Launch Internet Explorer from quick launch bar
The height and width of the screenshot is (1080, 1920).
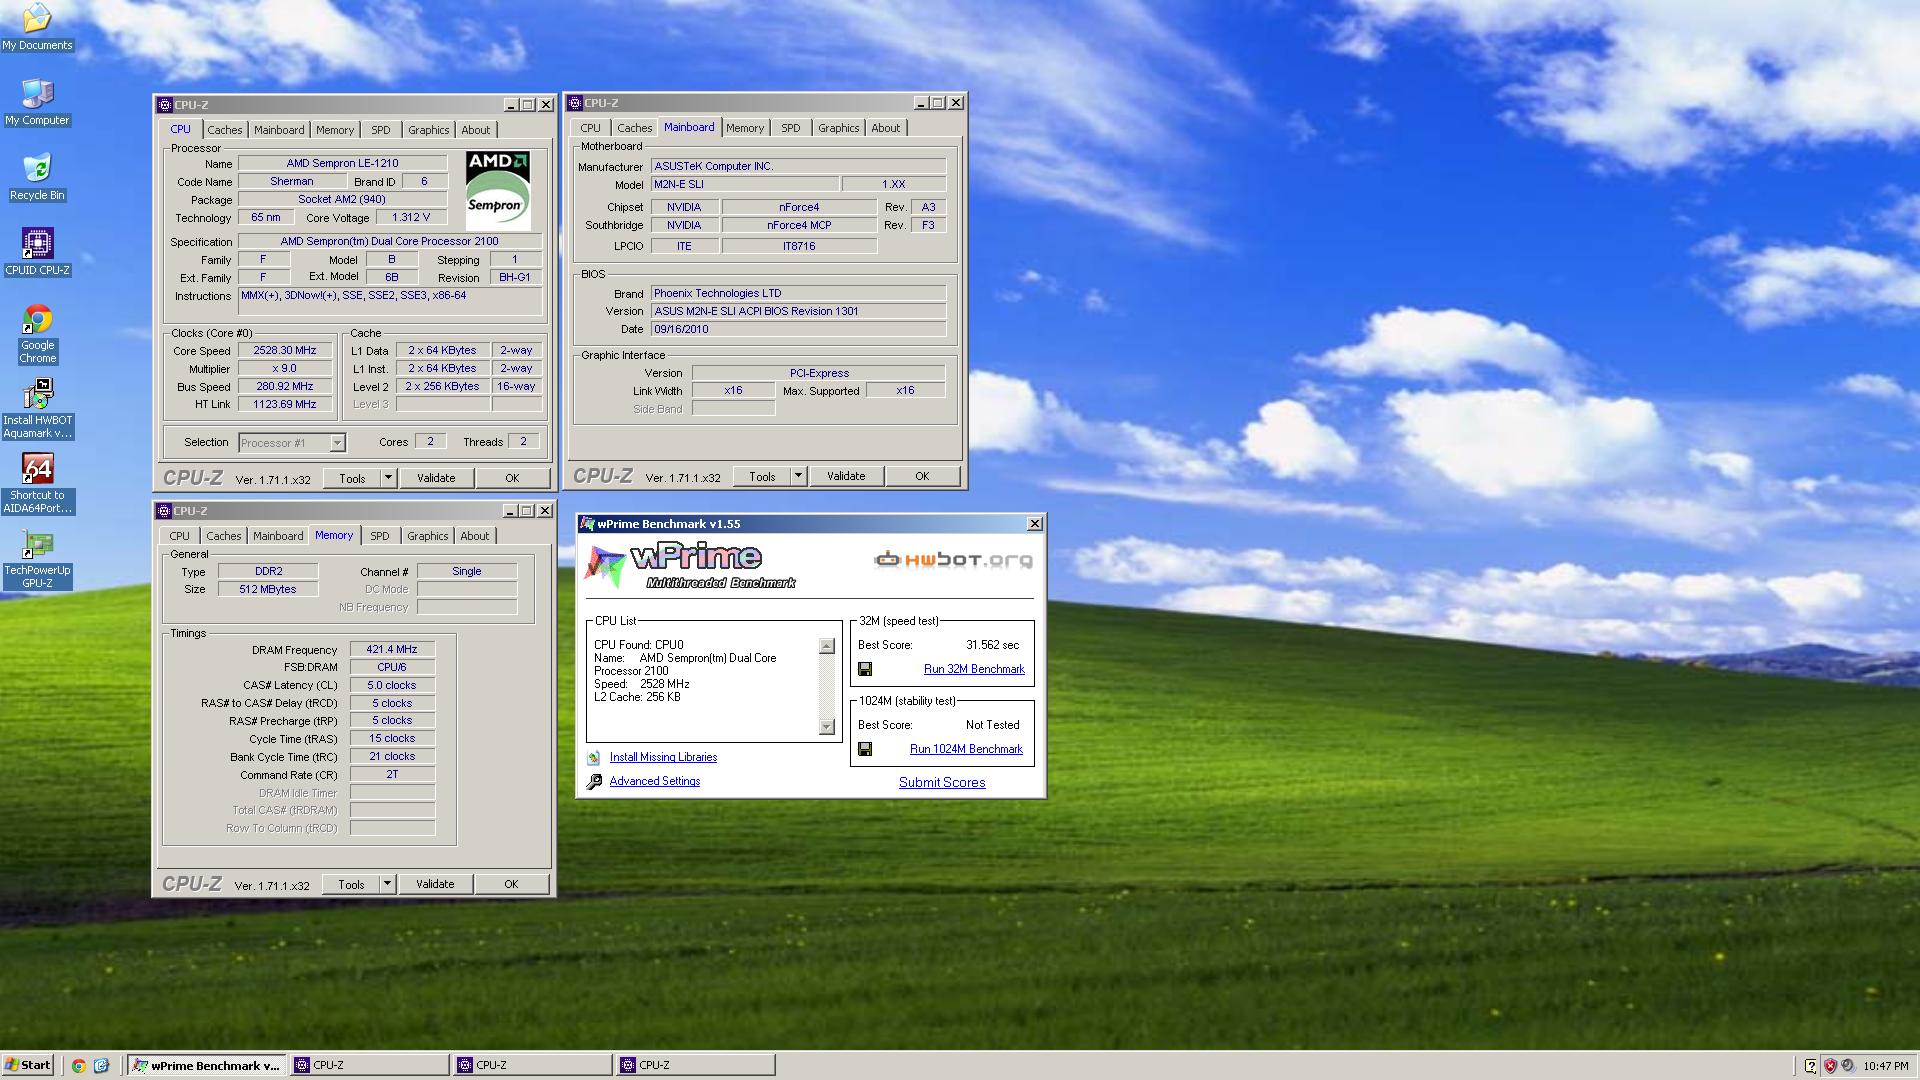click(x=101, y=1066)
